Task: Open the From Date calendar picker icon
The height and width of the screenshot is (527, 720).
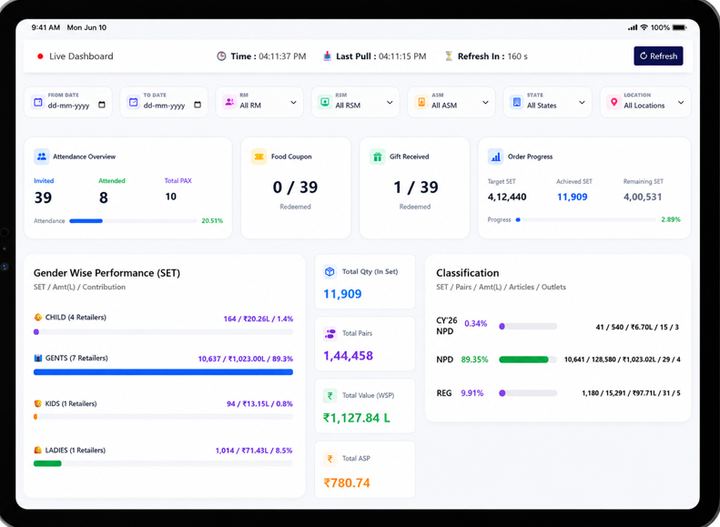Action: (102, 105)
